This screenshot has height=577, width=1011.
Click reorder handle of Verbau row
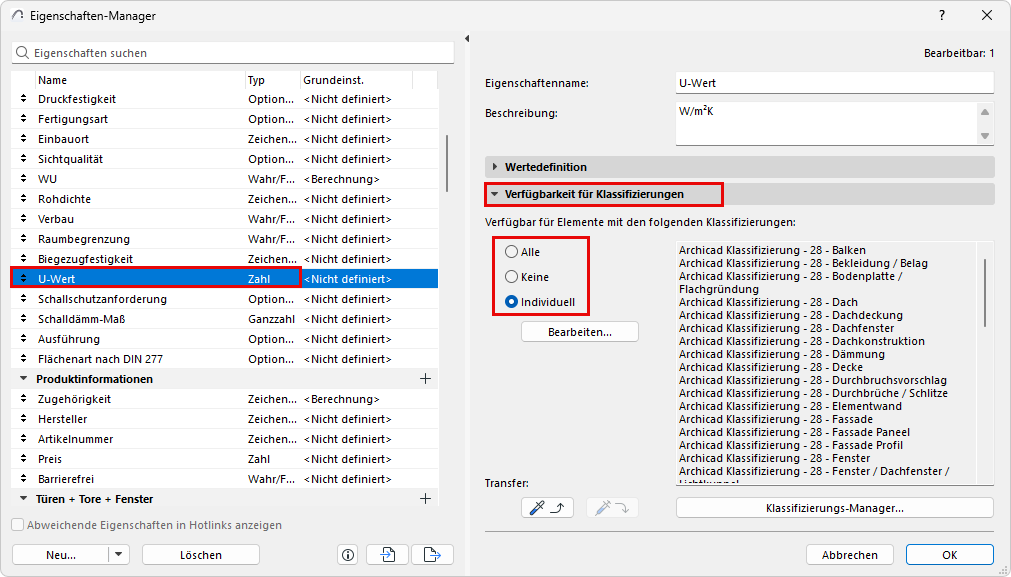tap(24, 219)
